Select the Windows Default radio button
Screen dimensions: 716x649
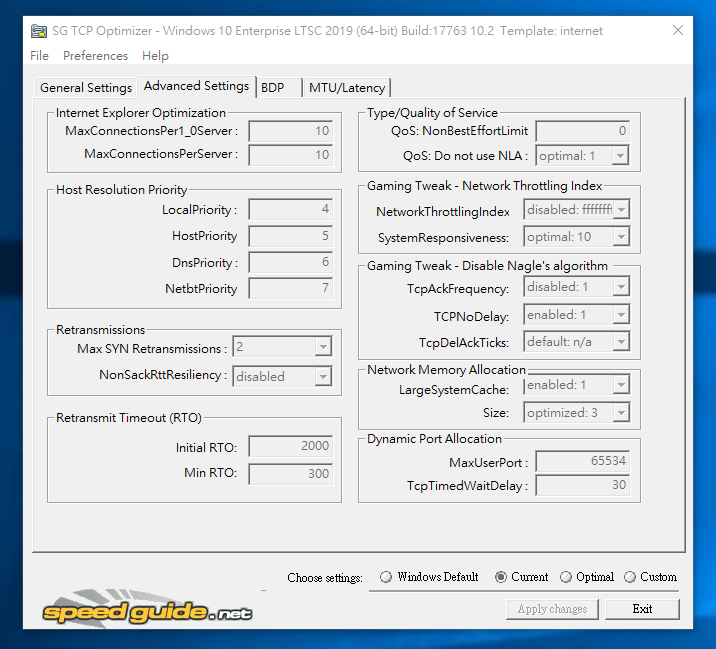coord(386,577)
